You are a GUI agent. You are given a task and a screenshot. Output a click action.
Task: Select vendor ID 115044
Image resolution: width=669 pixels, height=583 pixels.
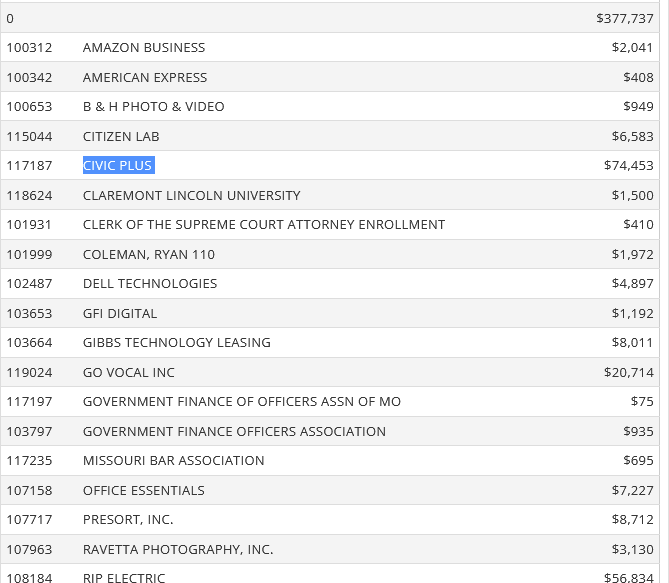pos(29,136)
